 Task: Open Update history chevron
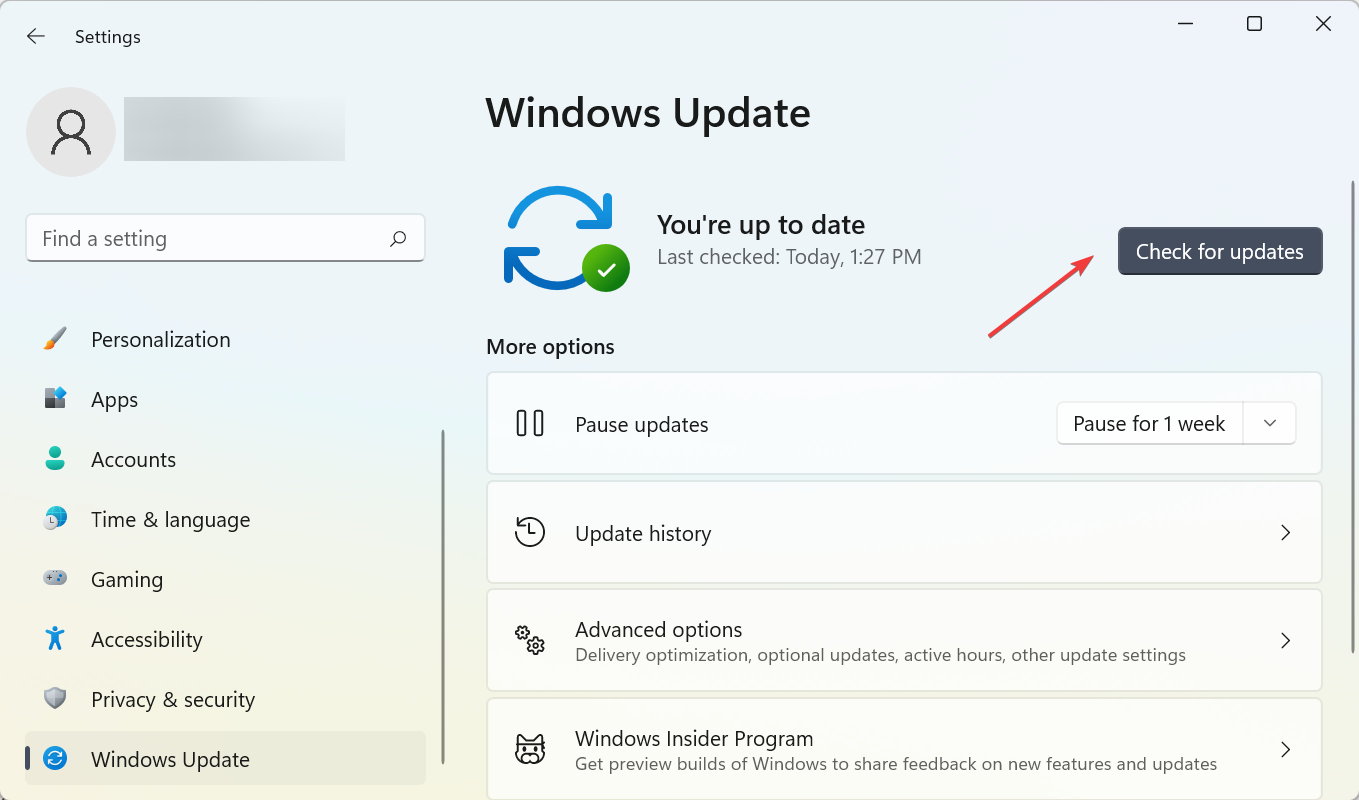(1286, 533)
